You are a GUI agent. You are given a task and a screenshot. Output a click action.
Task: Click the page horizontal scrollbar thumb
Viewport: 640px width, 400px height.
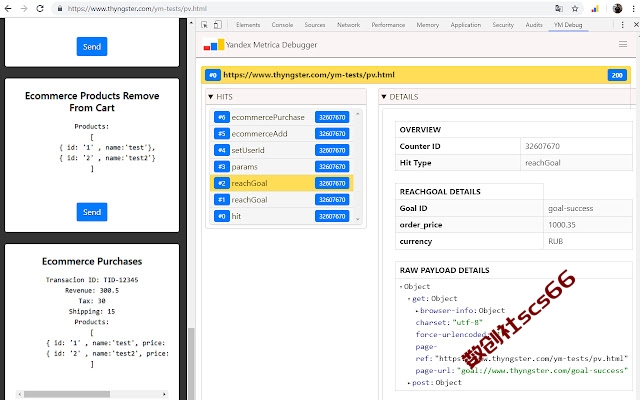pos(67,394)
